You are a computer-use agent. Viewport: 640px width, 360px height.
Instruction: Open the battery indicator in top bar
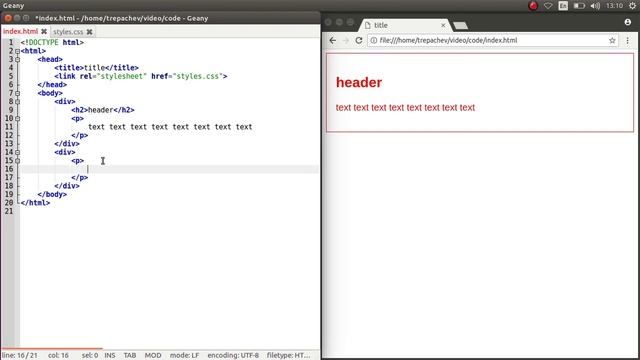point(579,6)
